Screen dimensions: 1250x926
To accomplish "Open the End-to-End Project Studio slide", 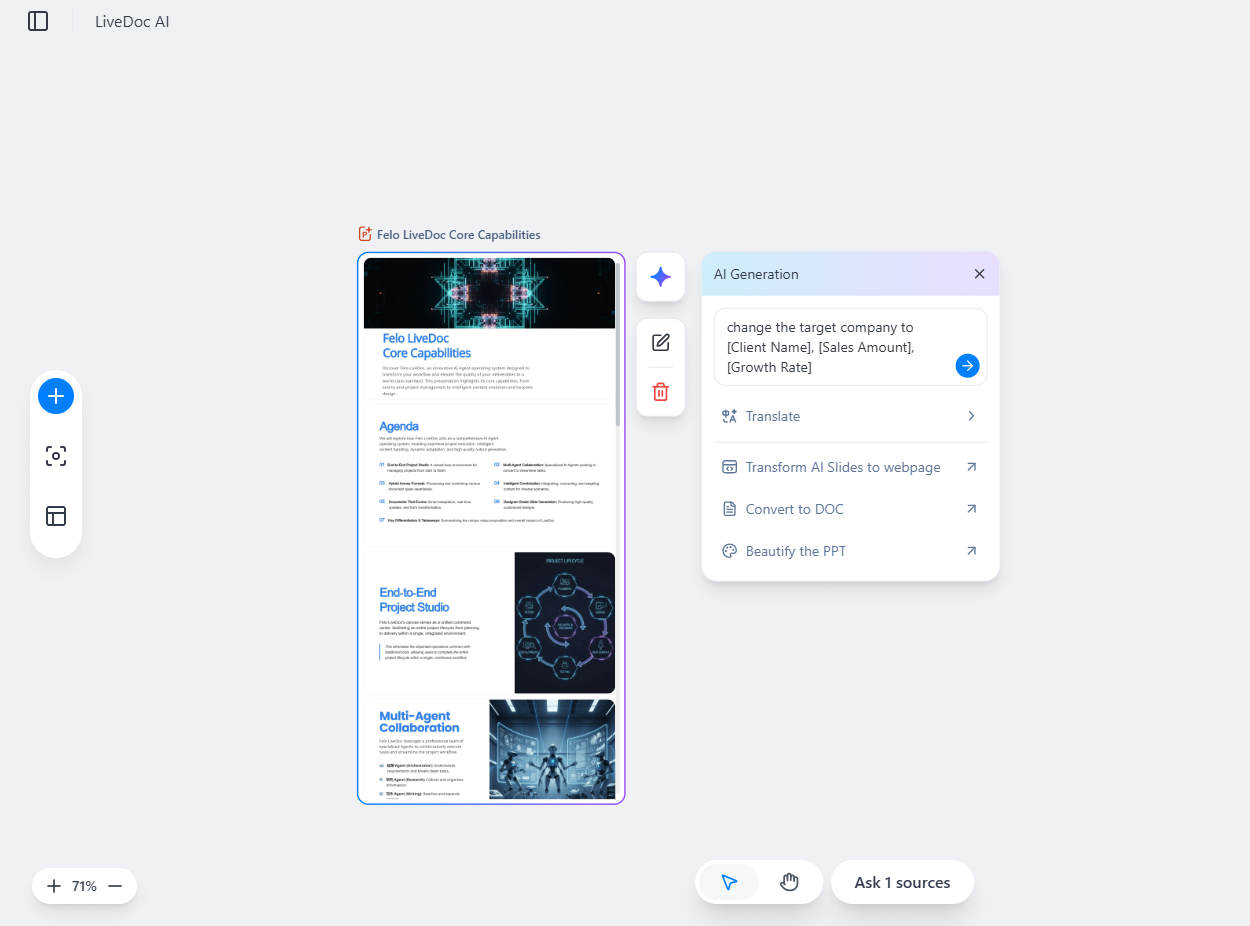I will pyautogui.click(x=490, y=622).
